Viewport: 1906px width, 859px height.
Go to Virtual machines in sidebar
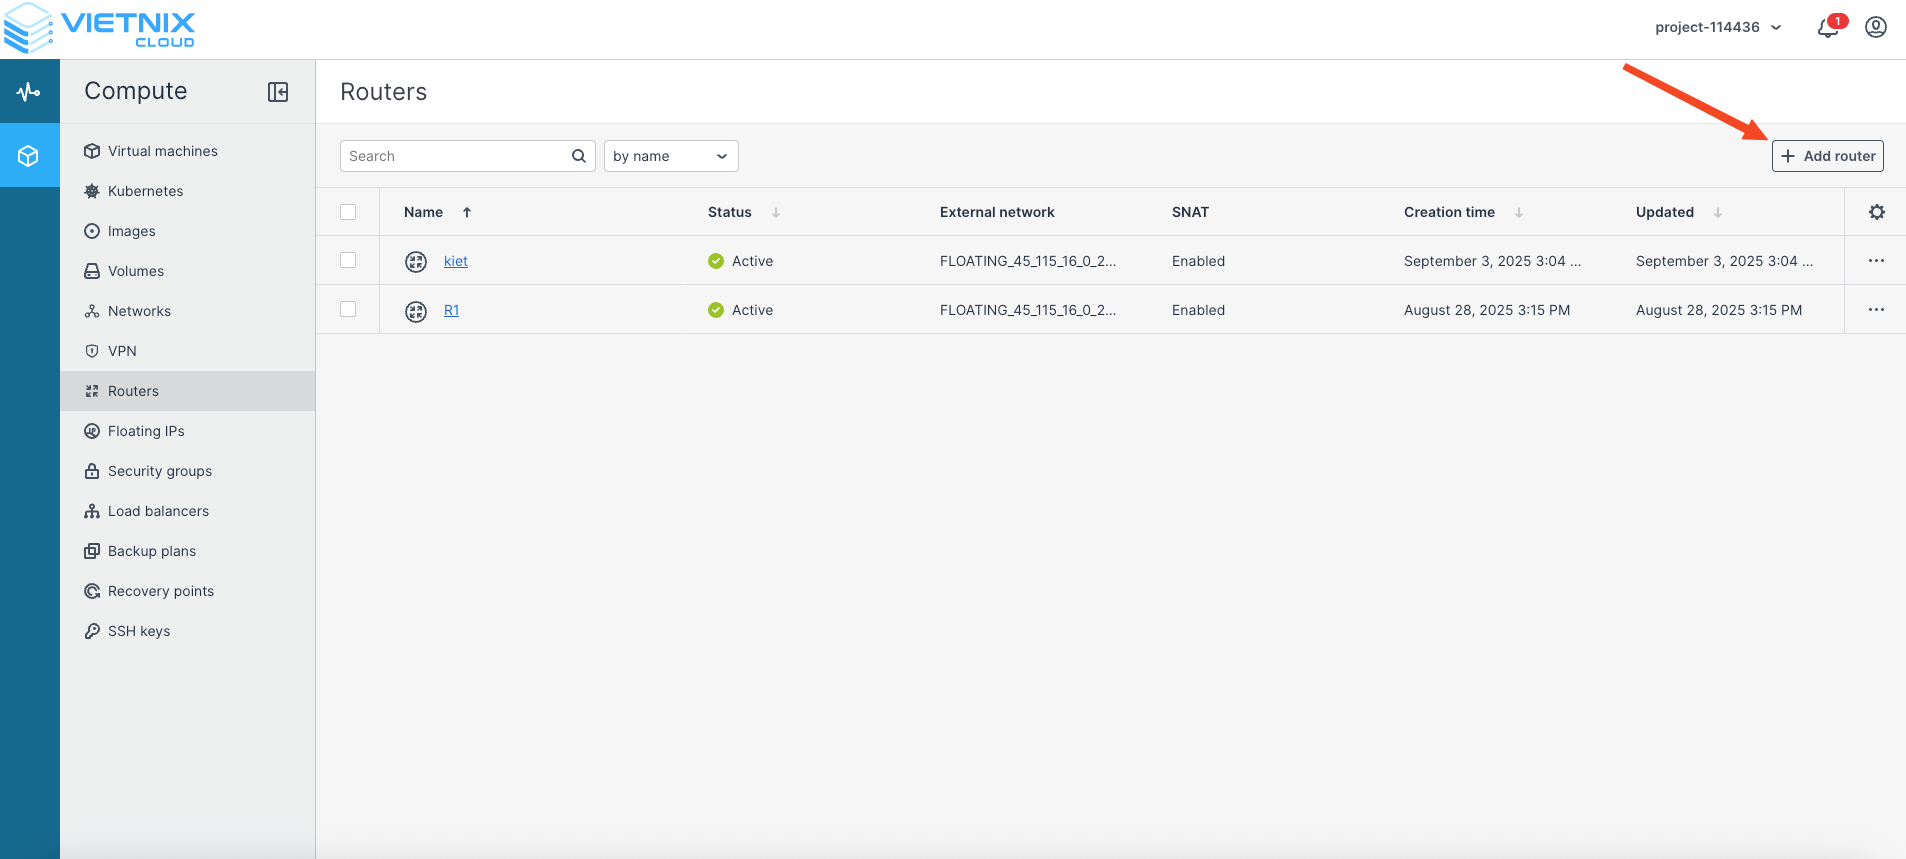coord(162,151)
